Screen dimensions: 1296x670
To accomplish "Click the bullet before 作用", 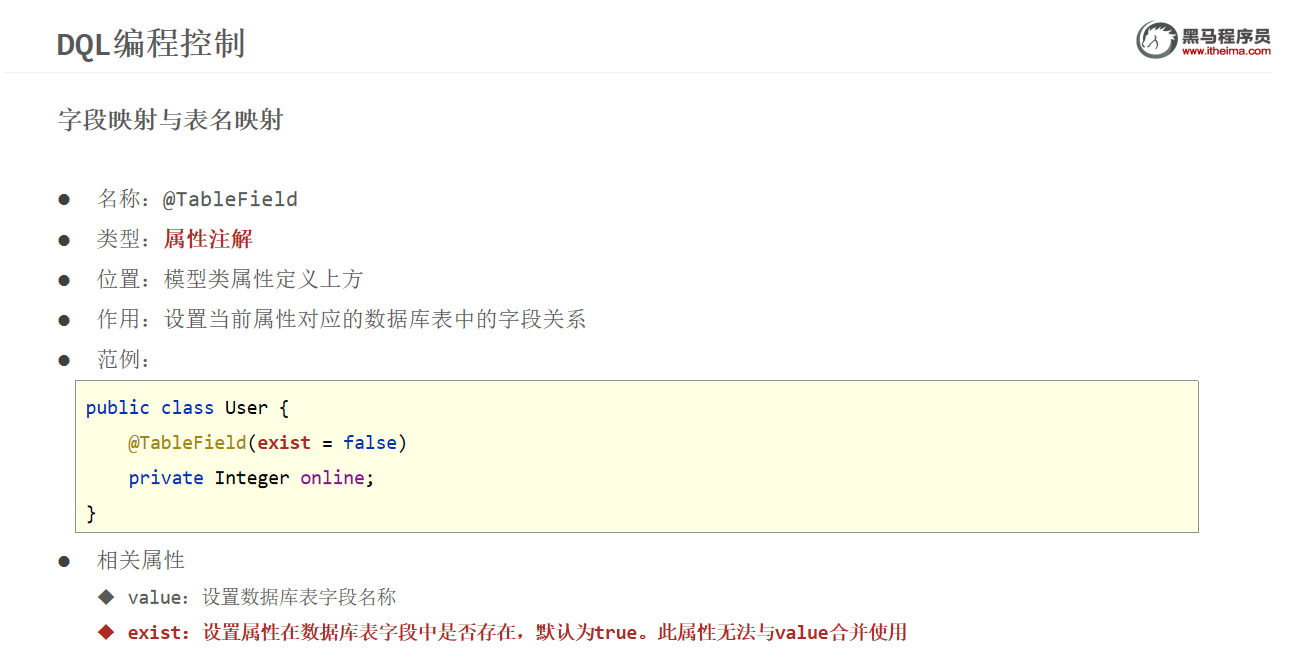I will pos(64,321).
